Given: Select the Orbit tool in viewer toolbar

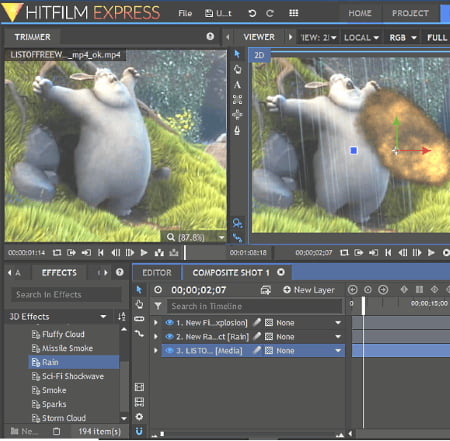Looking at the screenshot, I should tap(237, 99).
